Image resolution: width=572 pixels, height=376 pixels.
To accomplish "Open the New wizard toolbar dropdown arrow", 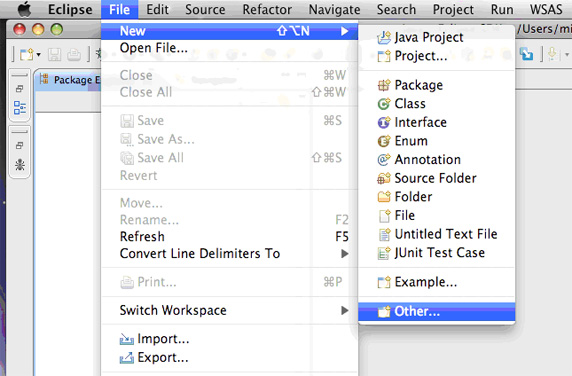I will tap(39, 55).
